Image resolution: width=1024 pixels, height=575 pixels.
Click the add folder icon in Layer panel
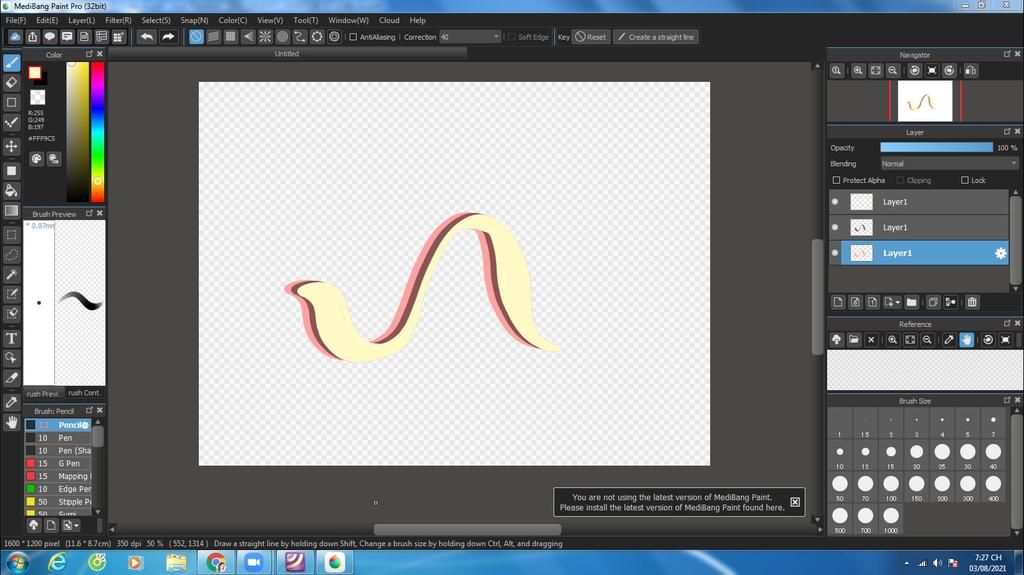[912, 302]
